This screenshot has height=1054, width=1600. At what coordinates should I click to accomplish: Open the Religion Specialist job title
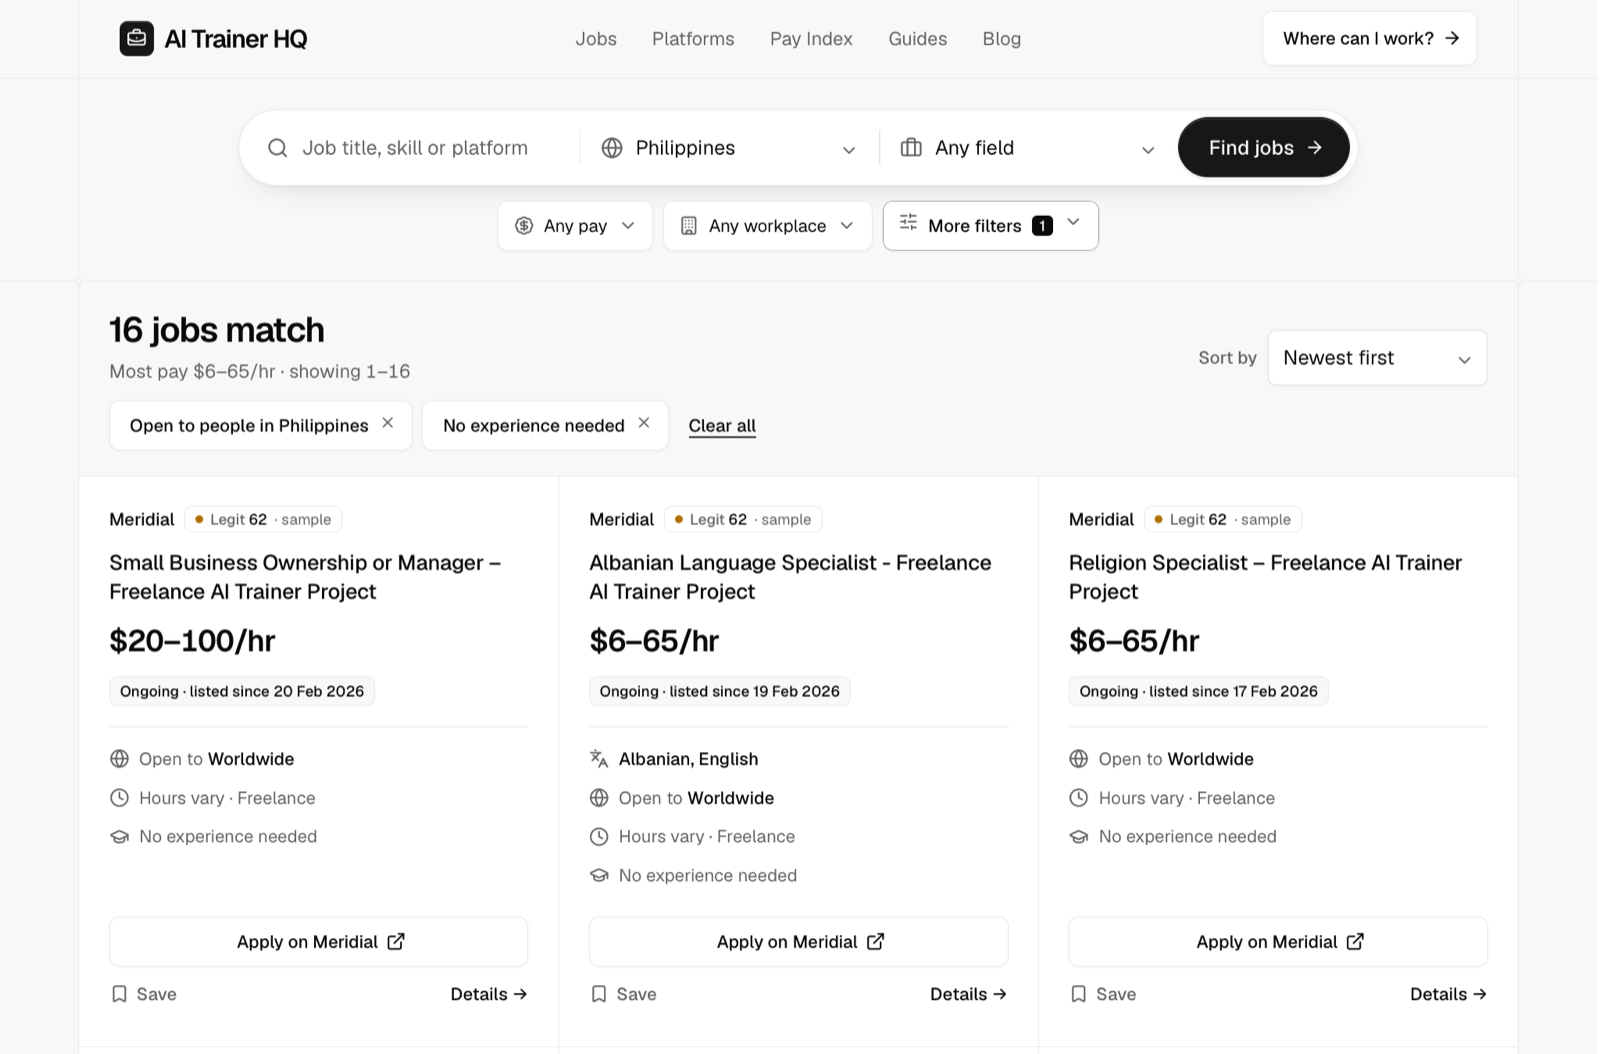1265,577
